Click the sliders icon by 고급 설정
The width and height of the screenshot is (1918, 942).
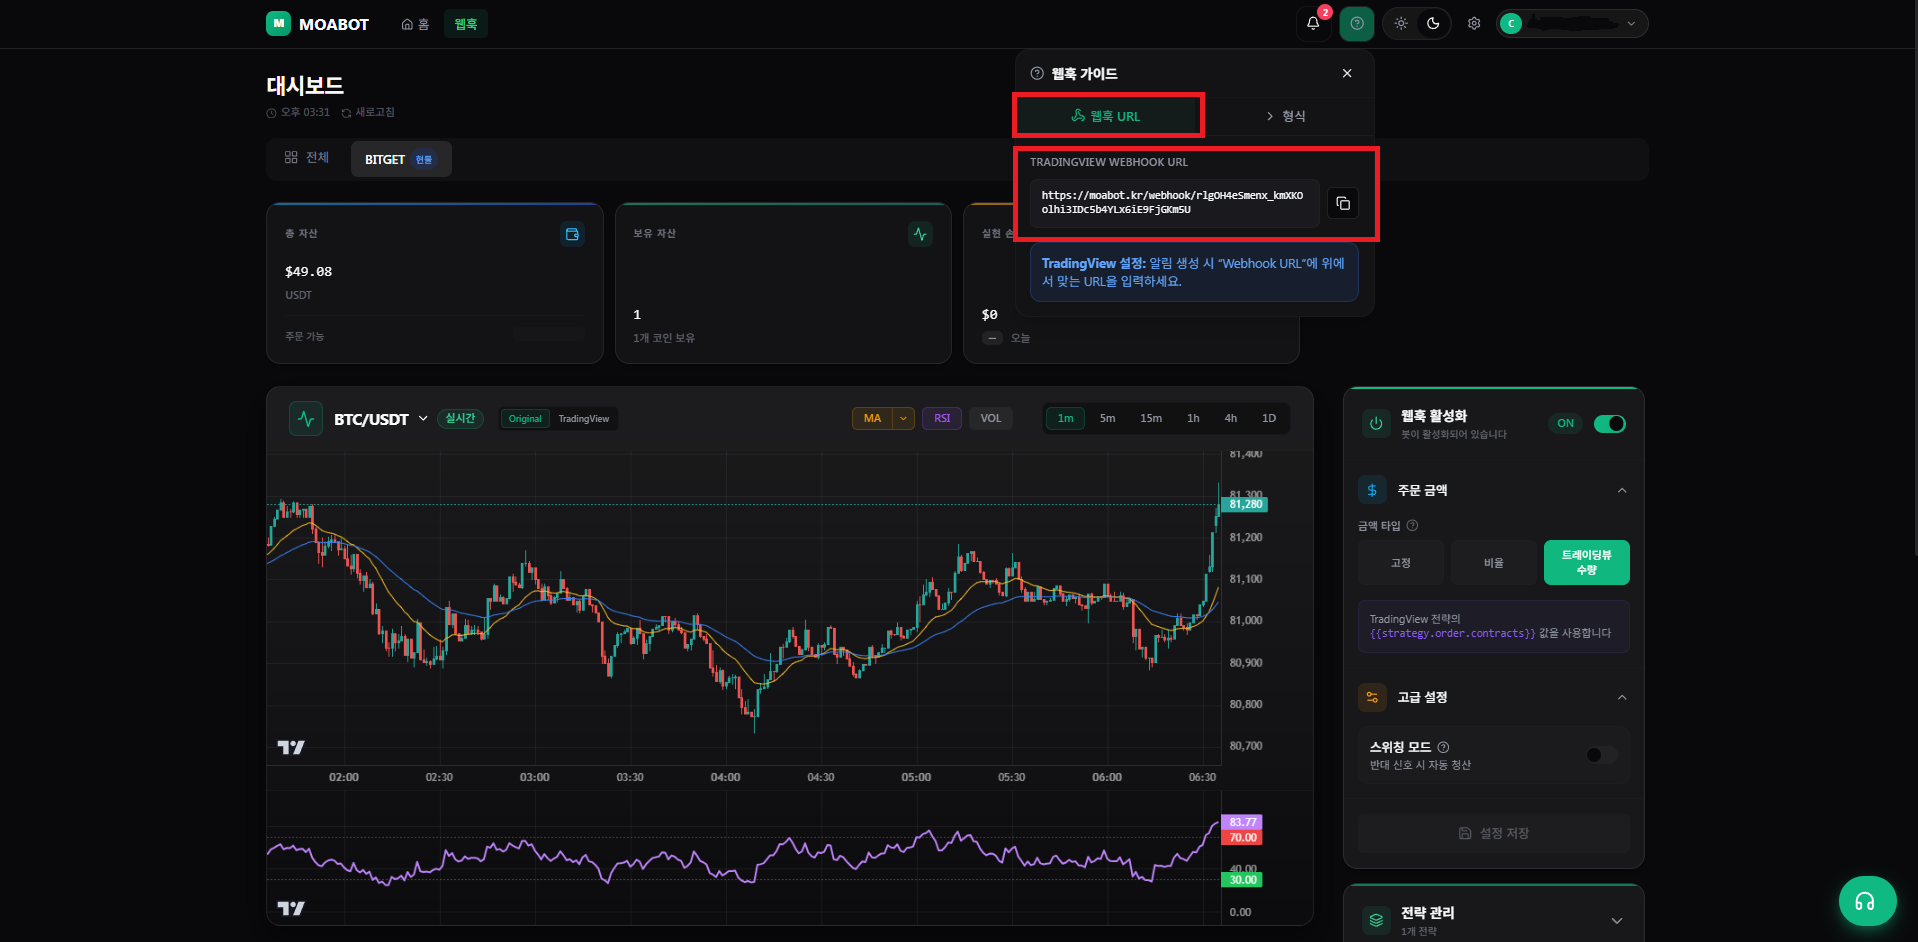(1372, 697)
